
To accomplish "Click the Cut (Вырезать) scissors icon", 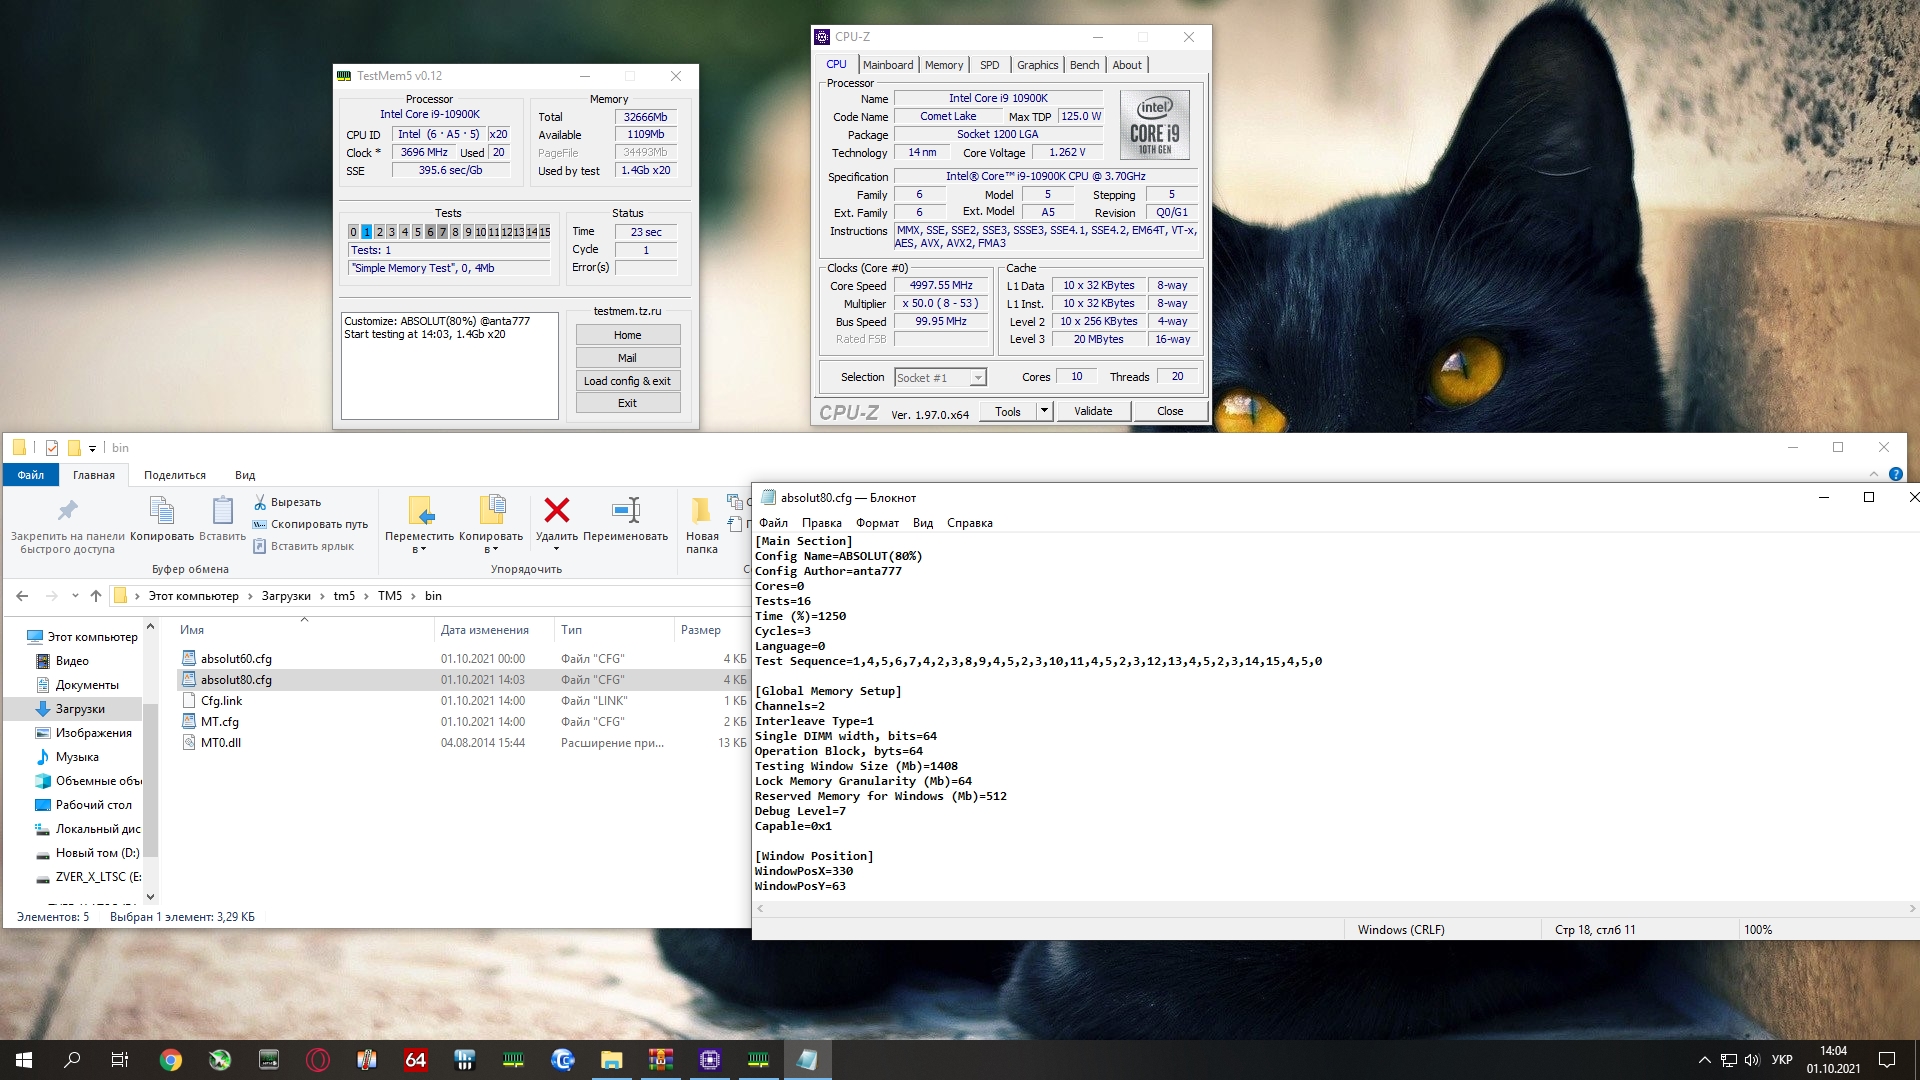I will 260,502.
